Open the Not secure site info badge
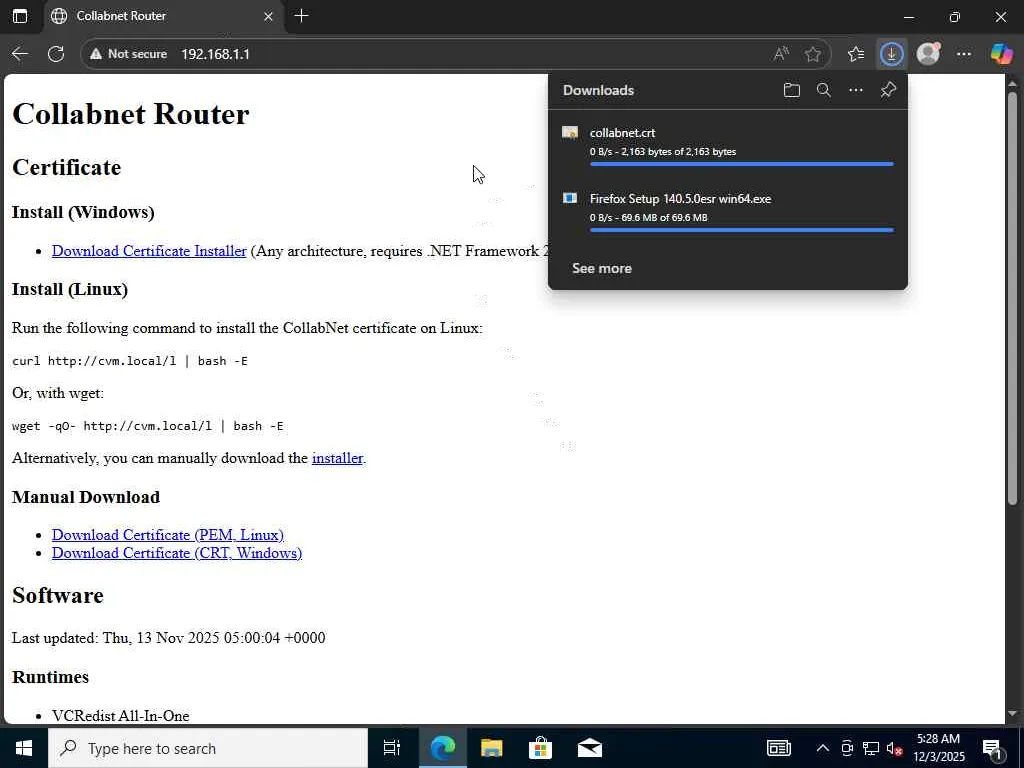 coord(129,54)
